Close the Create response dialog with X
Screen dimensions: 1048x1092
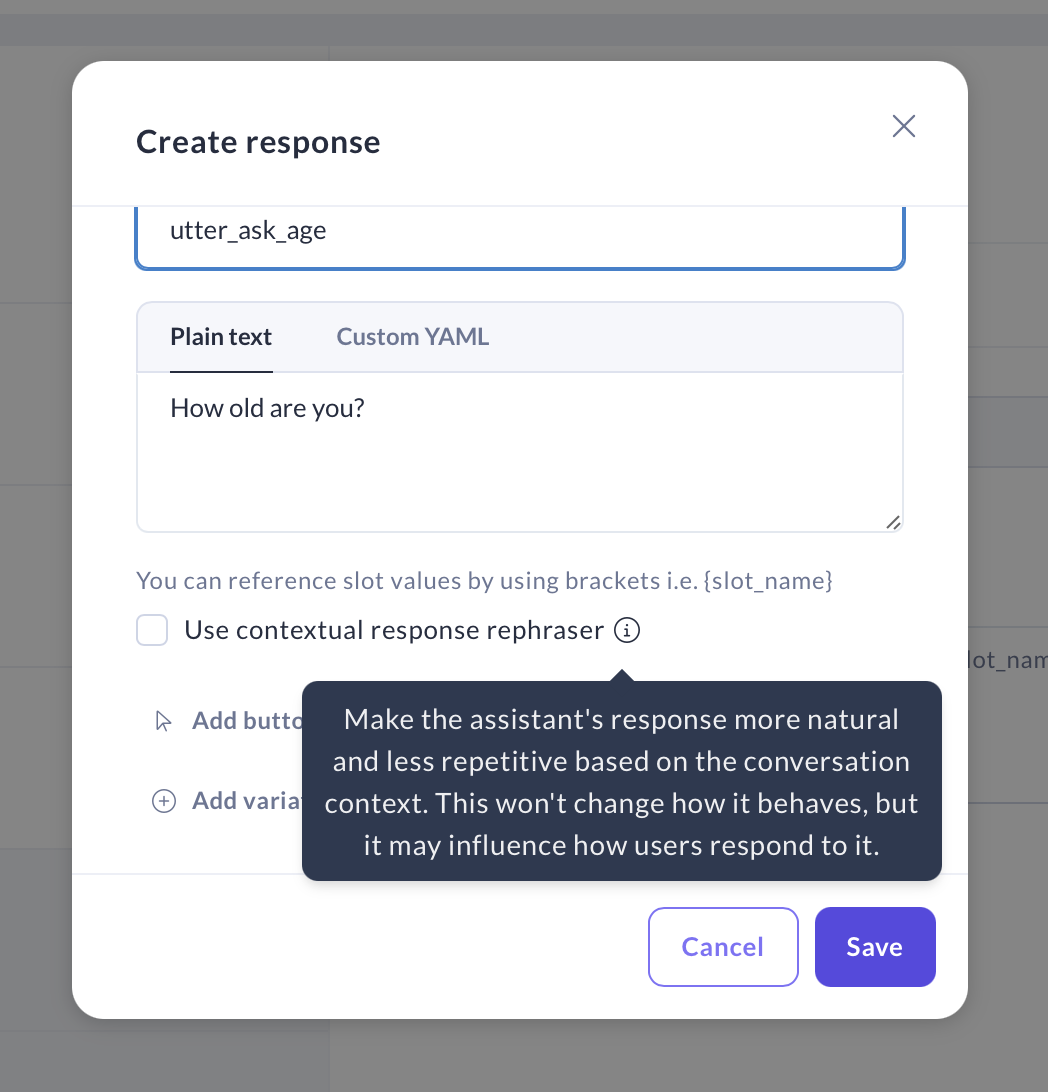(x=904, y=126)
